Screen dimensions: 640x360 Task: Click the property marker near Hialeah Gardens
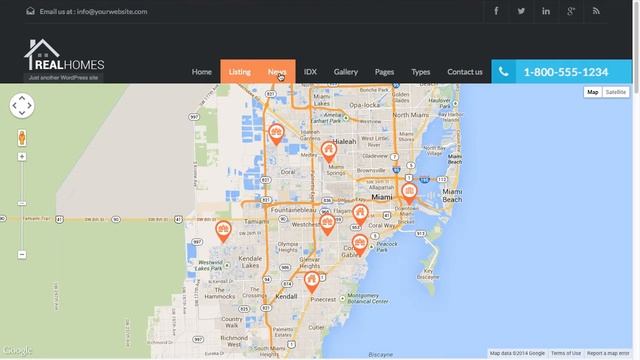coord(276,134)
